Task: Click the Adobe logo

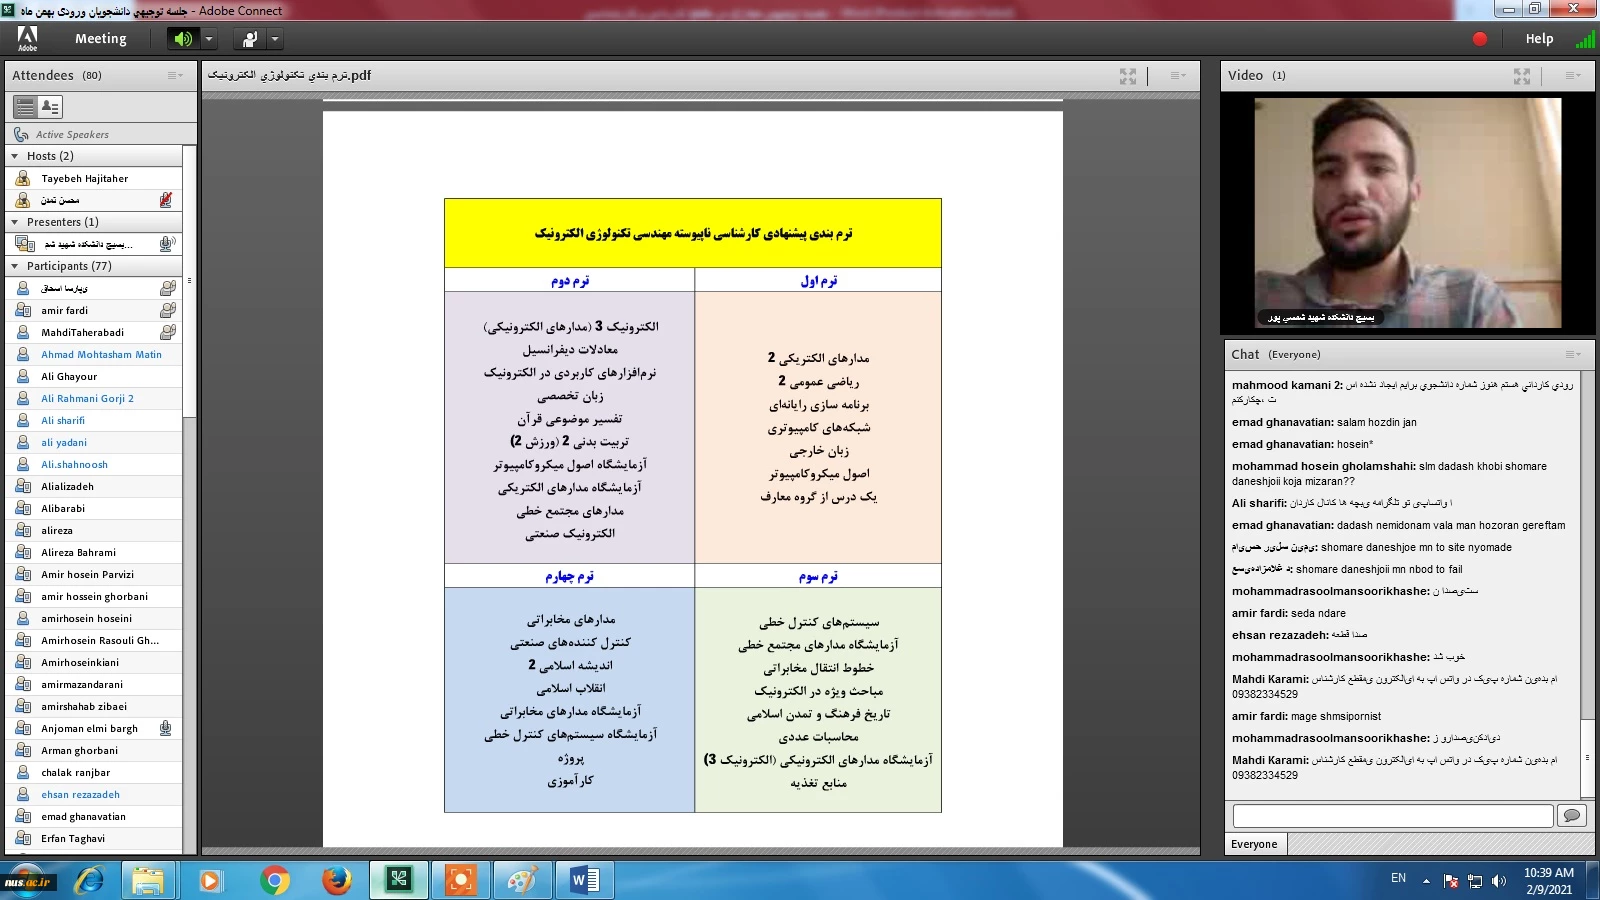Action: [27, 38]
